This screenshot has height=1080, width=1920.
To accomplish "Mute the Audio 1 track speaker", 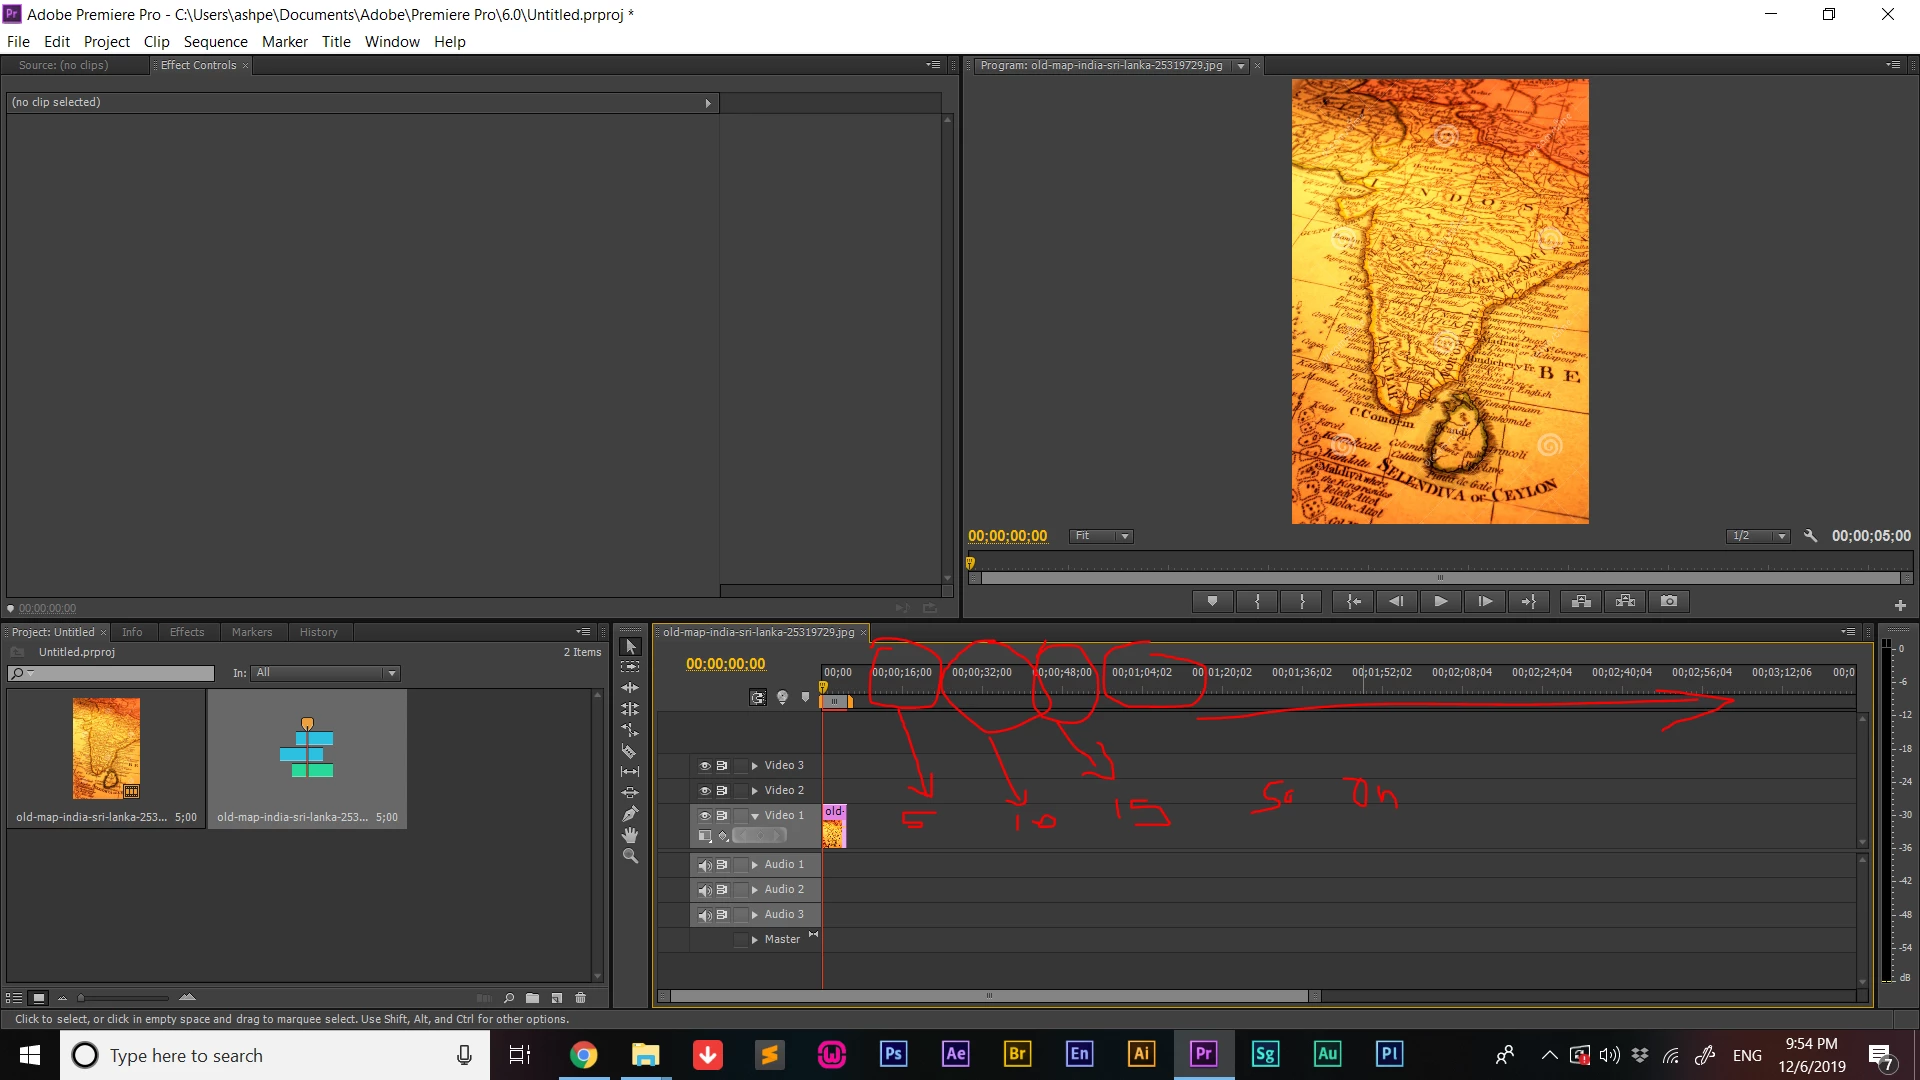I will click(x=704, y=865).
